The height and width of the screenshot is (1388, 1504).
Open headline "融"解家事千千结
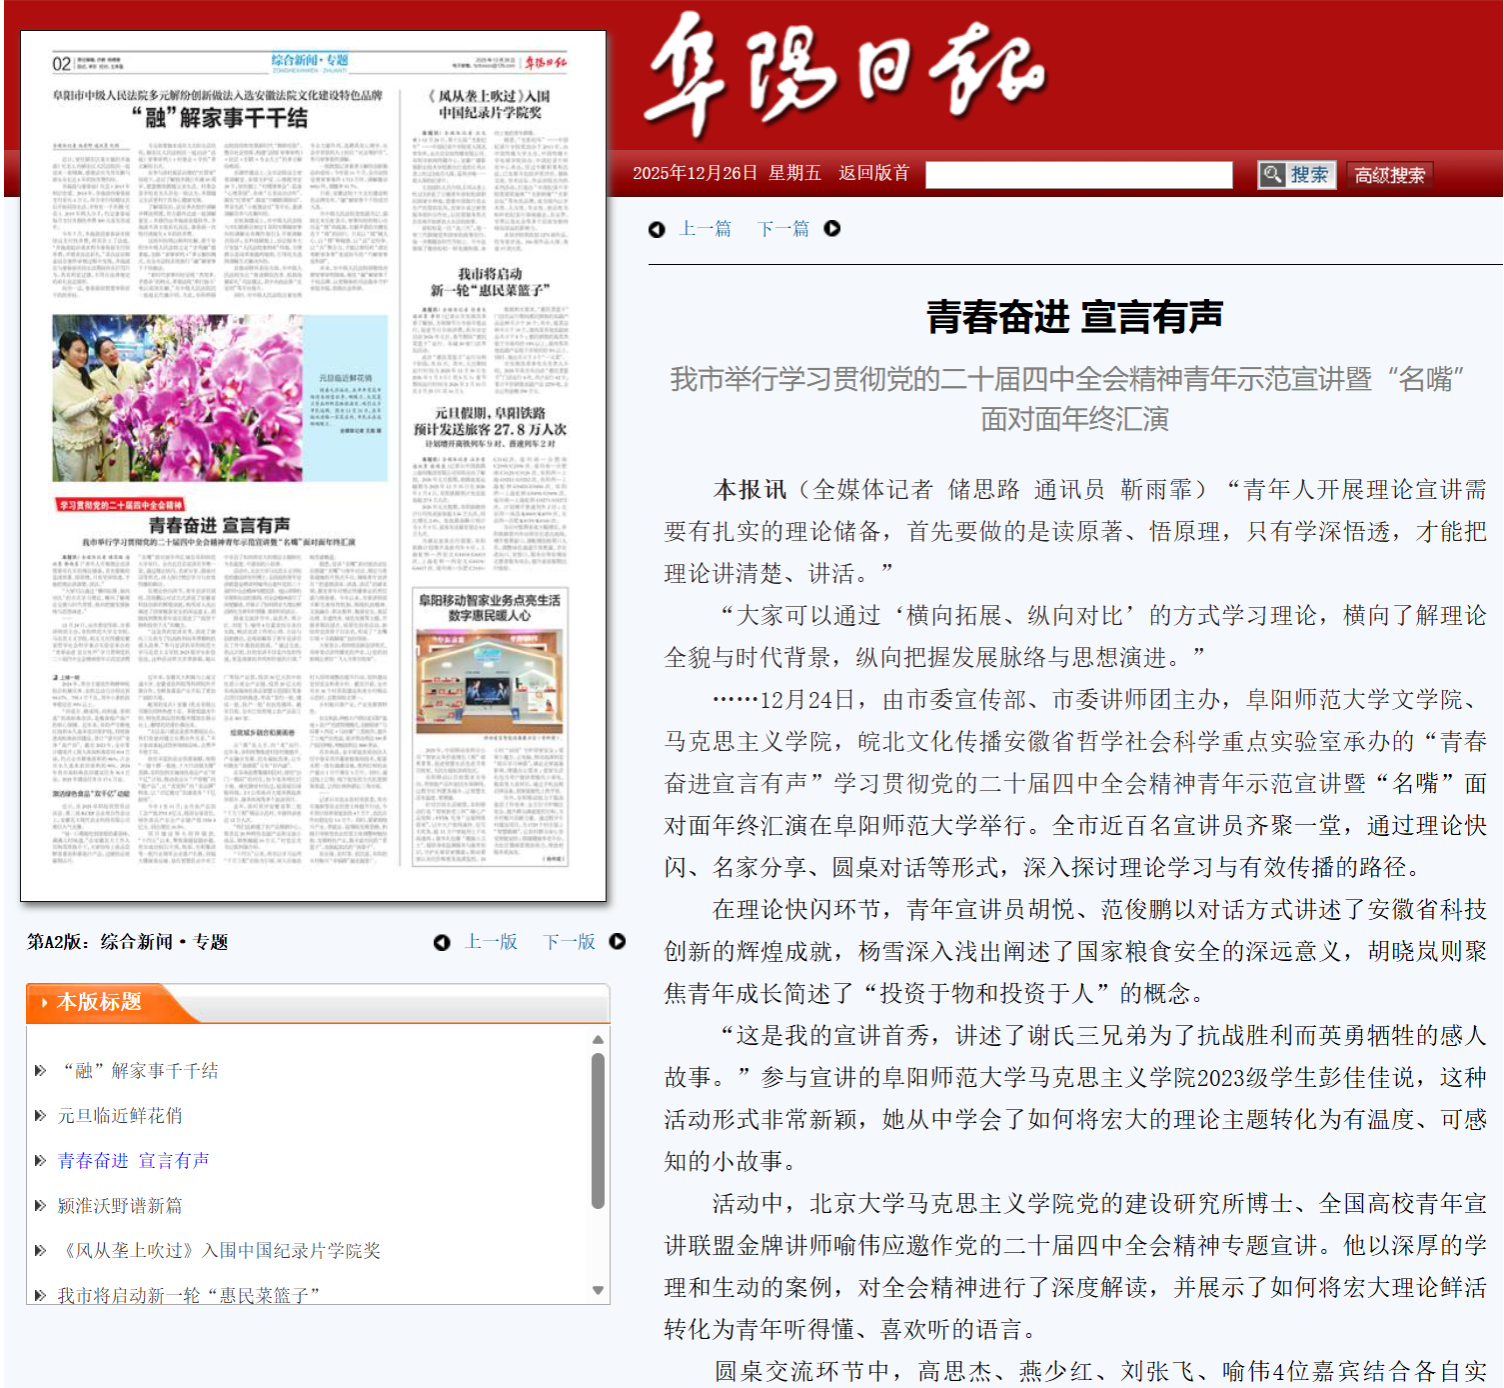click(140, 1071)
